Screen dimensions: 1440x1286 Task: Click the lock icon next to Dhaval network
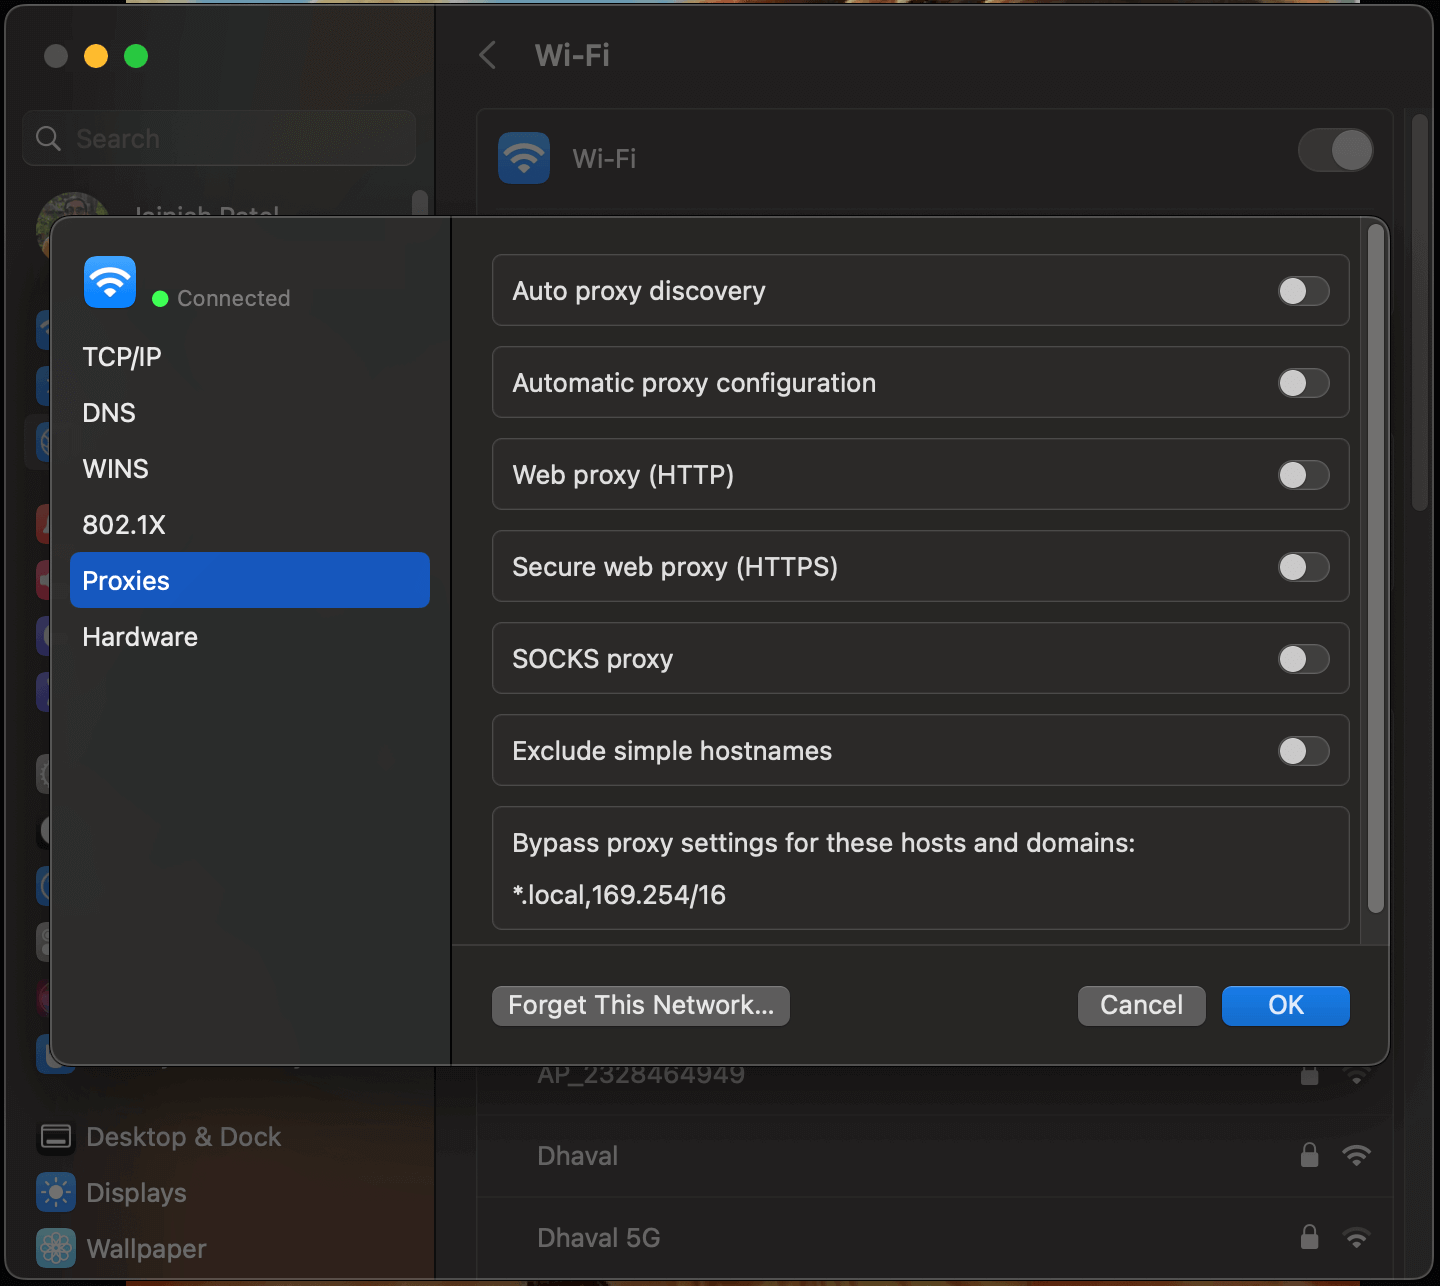1310,1156
